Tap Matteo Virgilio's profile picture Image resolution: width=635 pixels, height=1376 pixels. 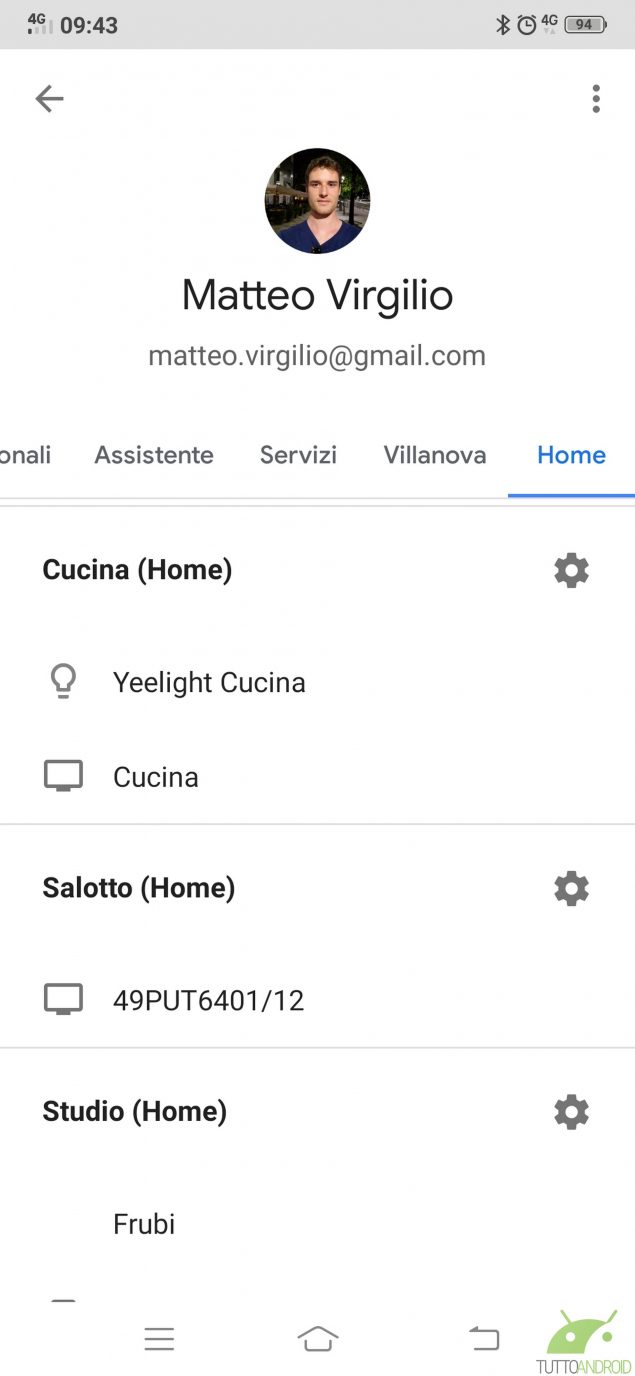click(317, 201)
